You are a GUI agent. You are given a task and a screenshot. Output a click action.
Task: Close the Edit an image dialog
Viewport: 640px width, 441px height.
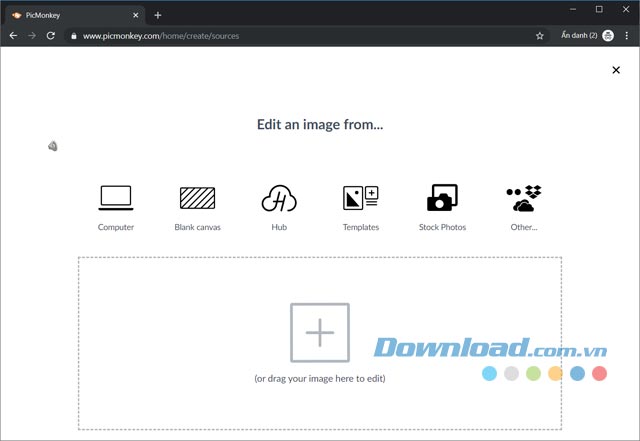point(616,70)
